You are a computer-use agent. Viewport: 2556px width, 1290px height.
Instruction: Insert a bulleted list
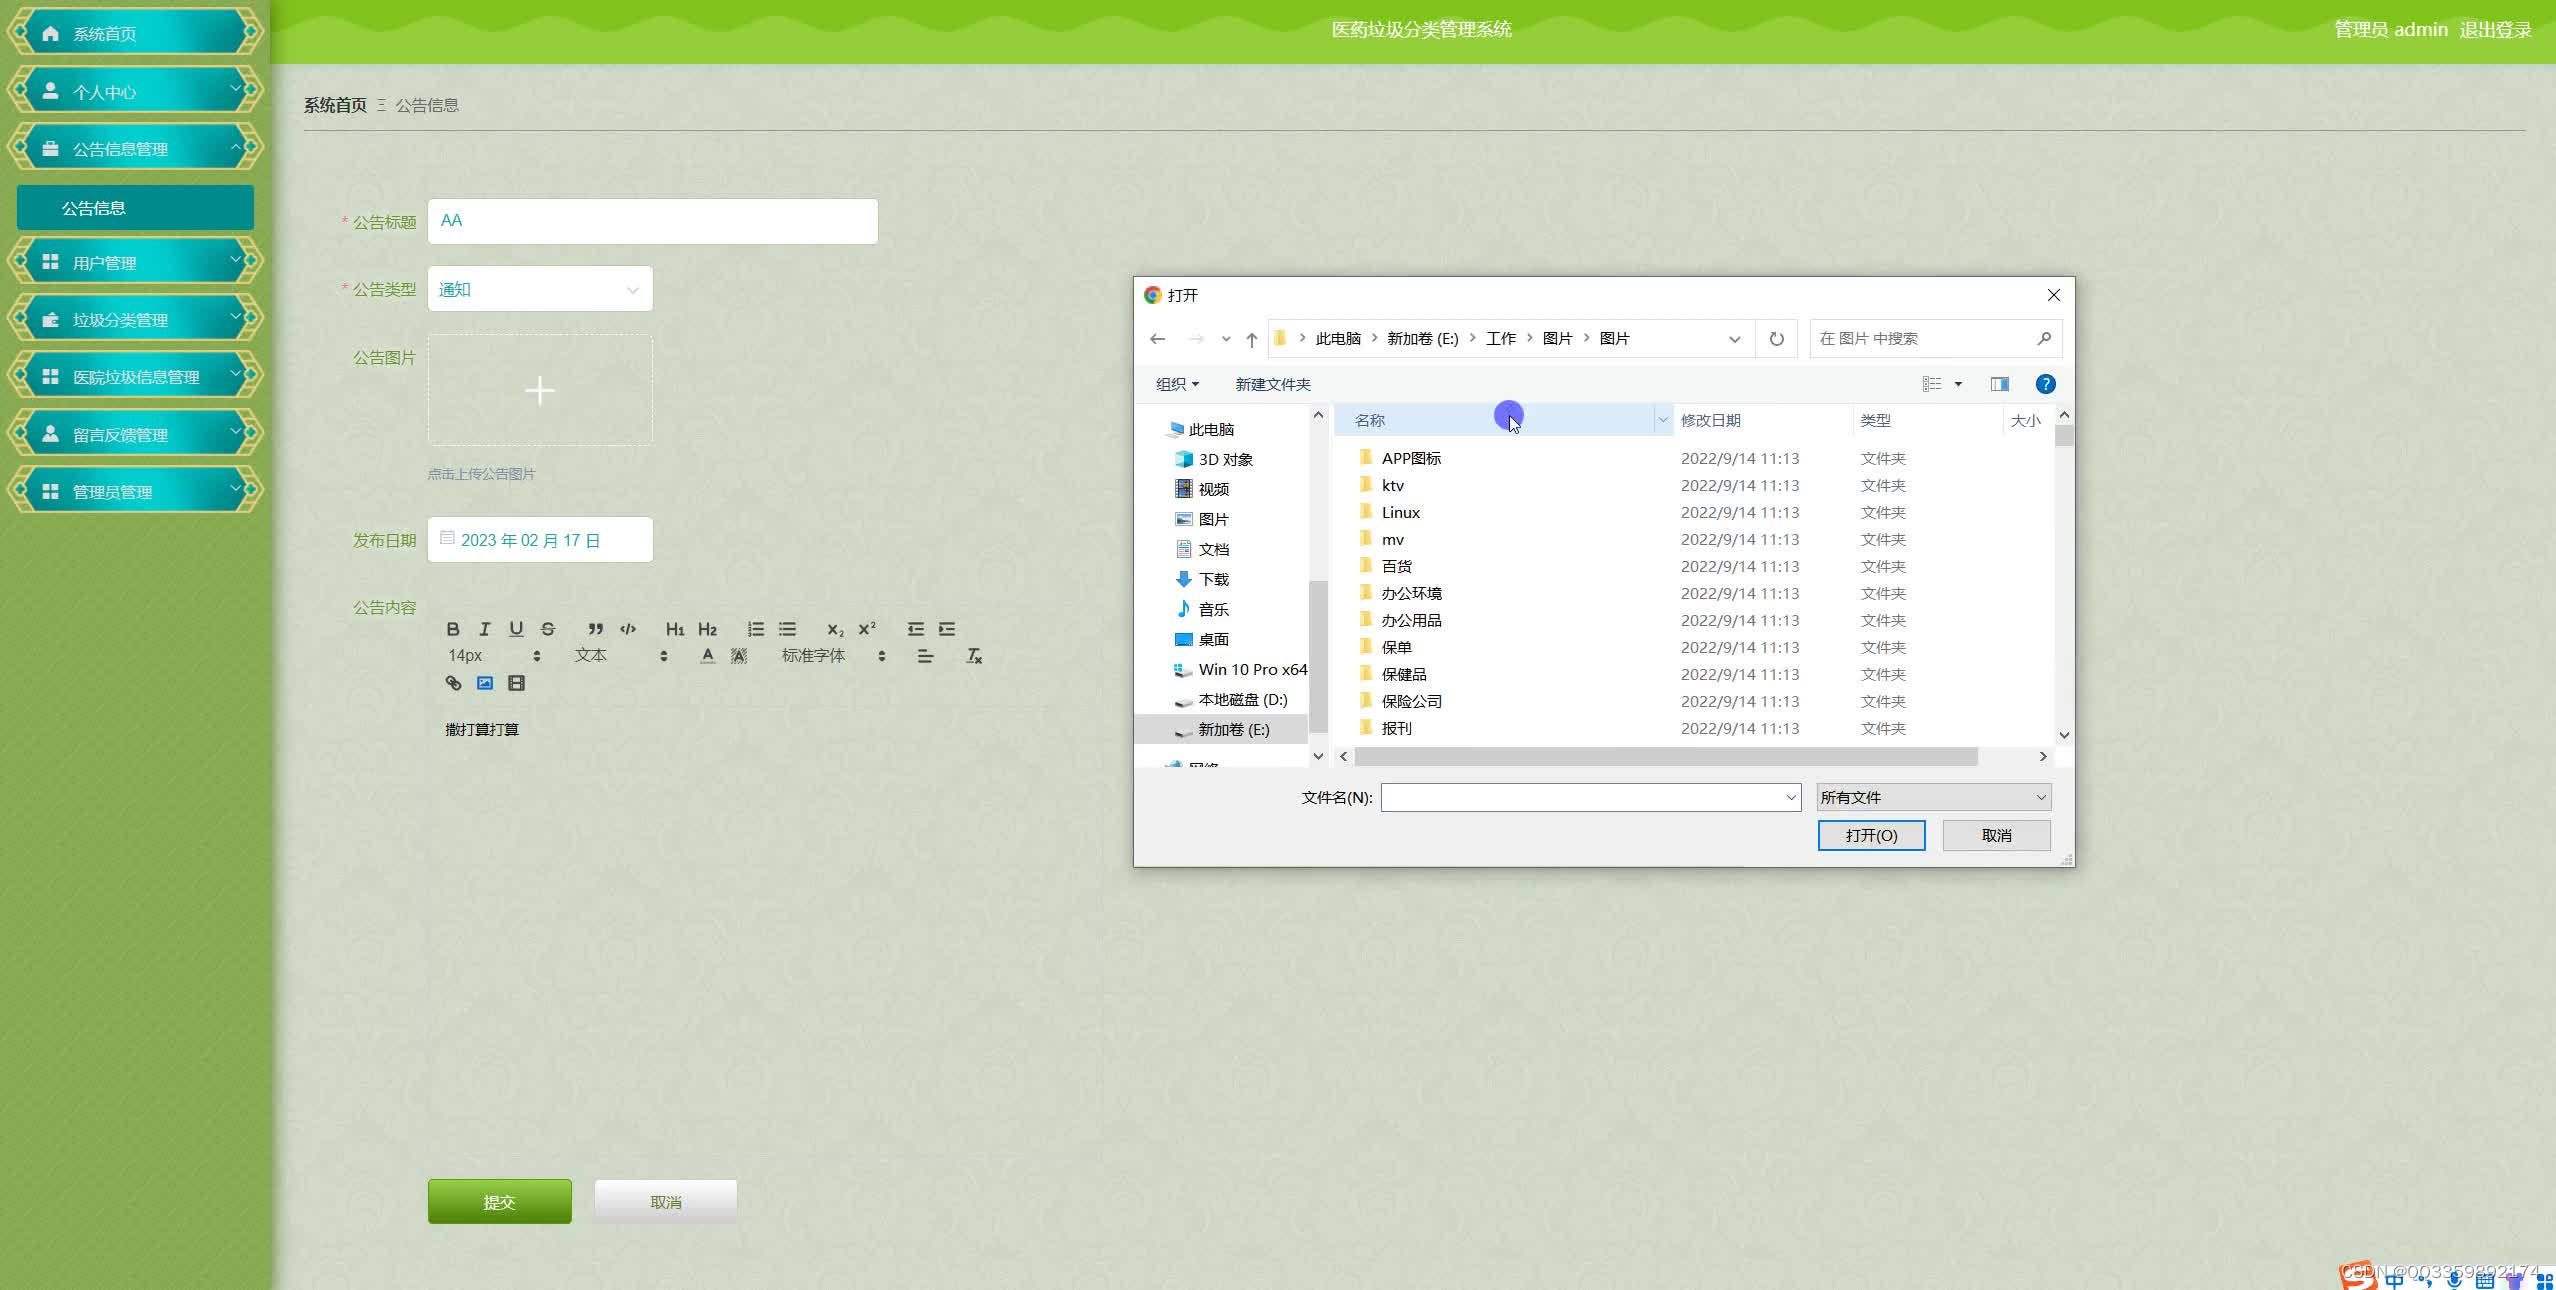click(x=788, y=629)
